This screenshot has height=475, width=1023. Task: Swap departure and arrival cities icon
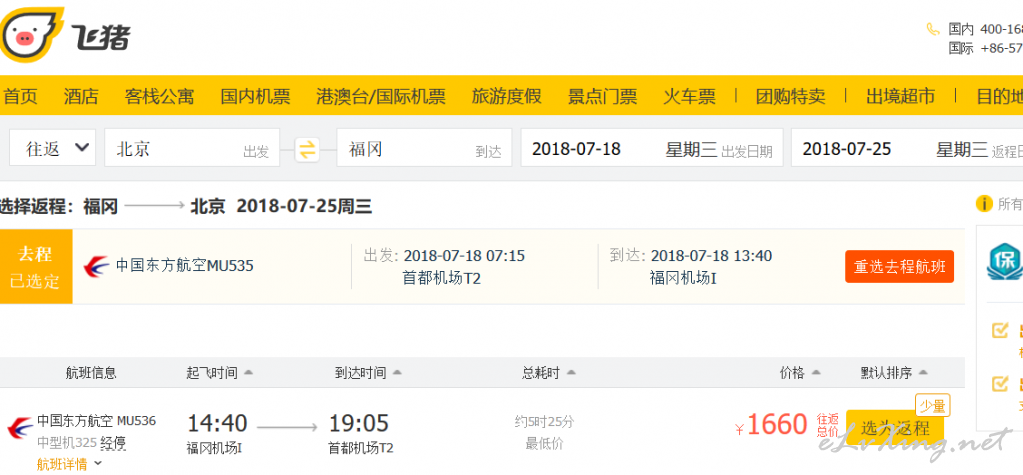(x=307, y=149)
